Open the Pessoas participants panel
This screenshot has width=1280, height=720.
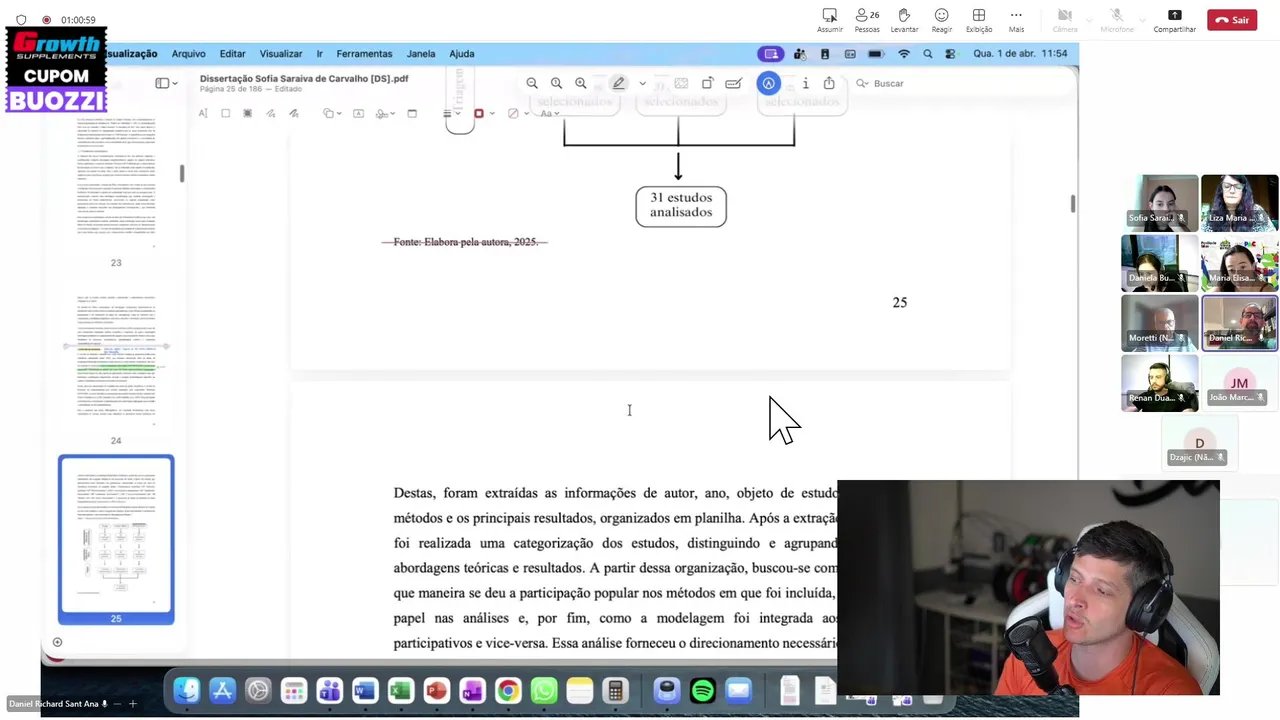coord(867,19)
